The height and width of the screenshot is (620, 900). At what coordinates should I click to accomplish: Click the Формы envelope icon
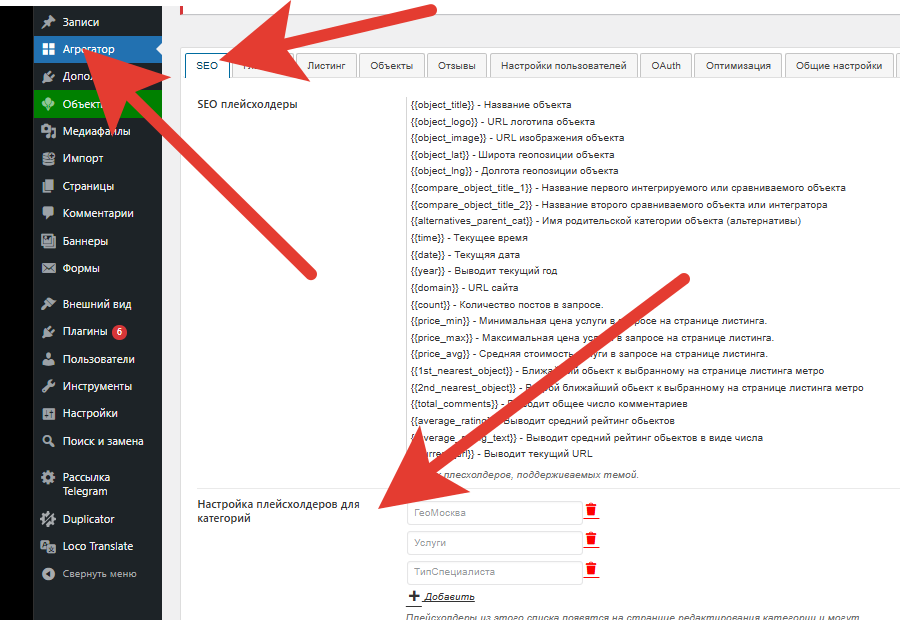click(x=48, y=268)
